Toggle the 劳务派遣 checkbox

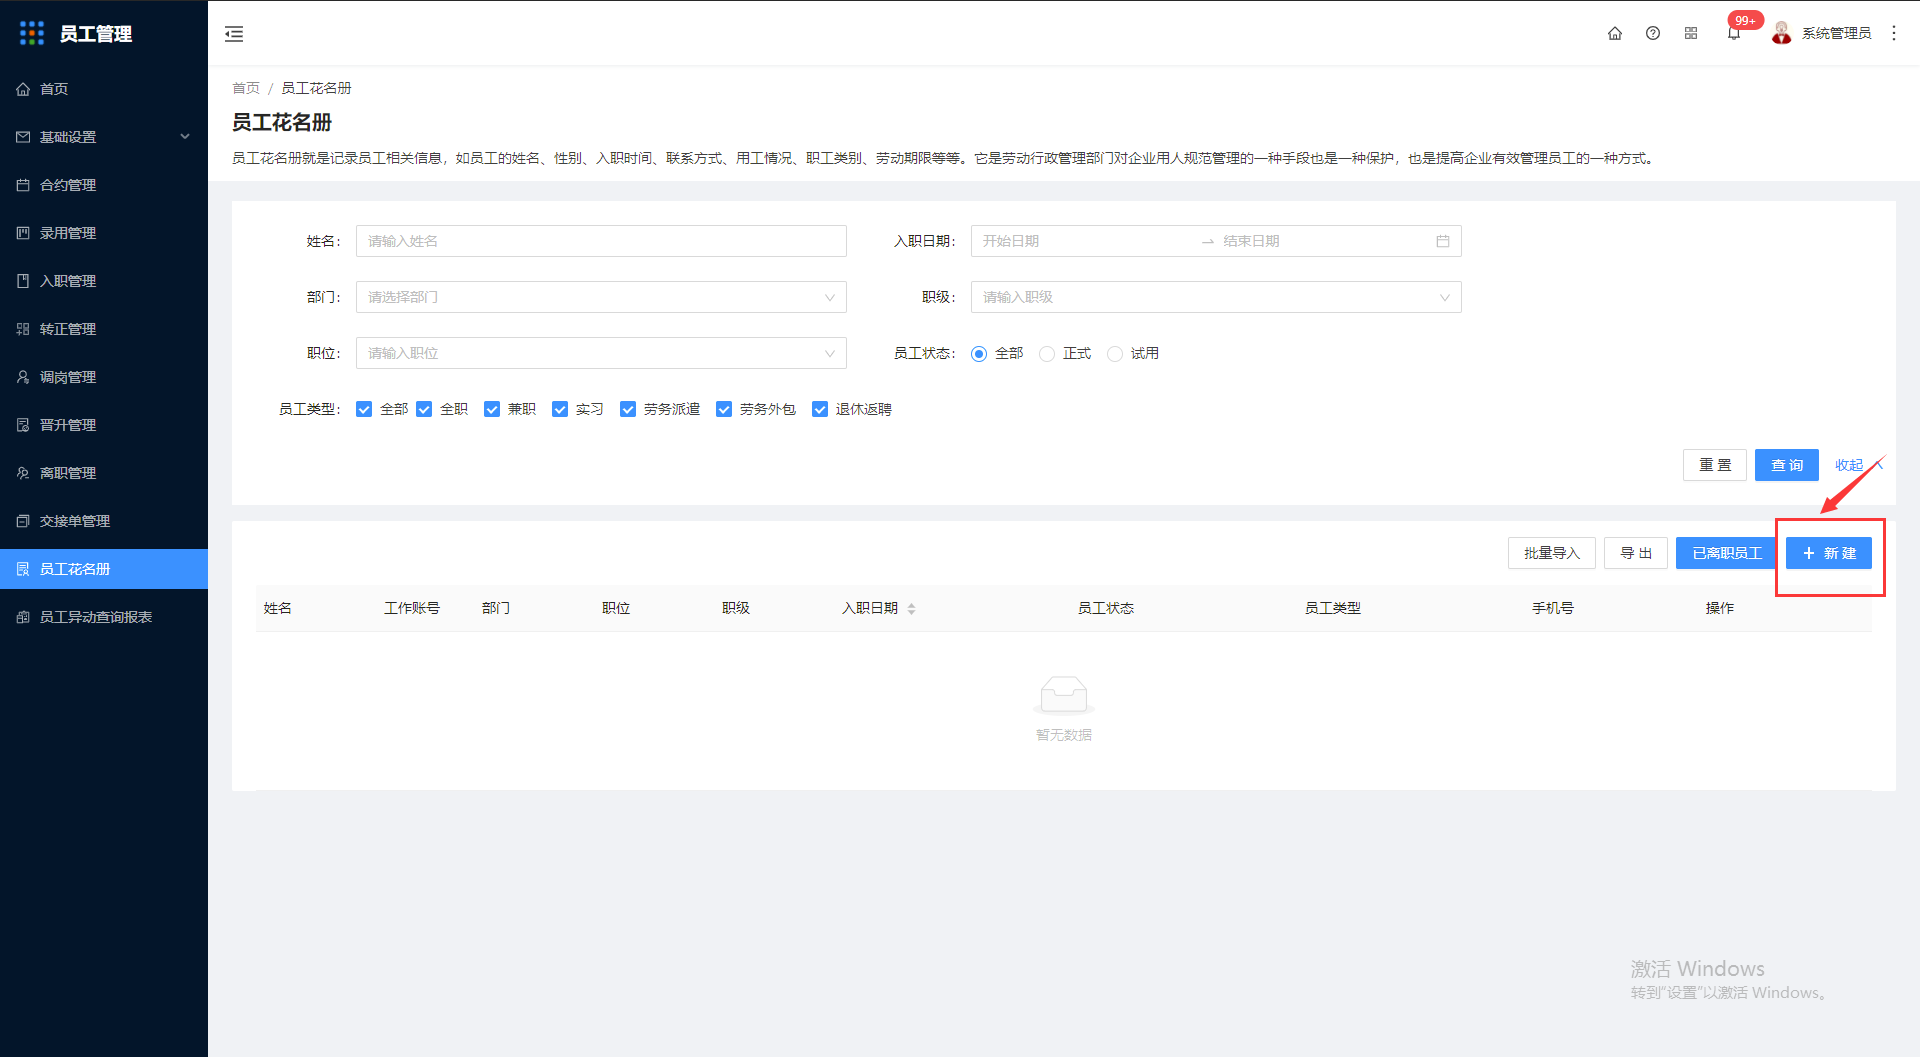point(628,409)
